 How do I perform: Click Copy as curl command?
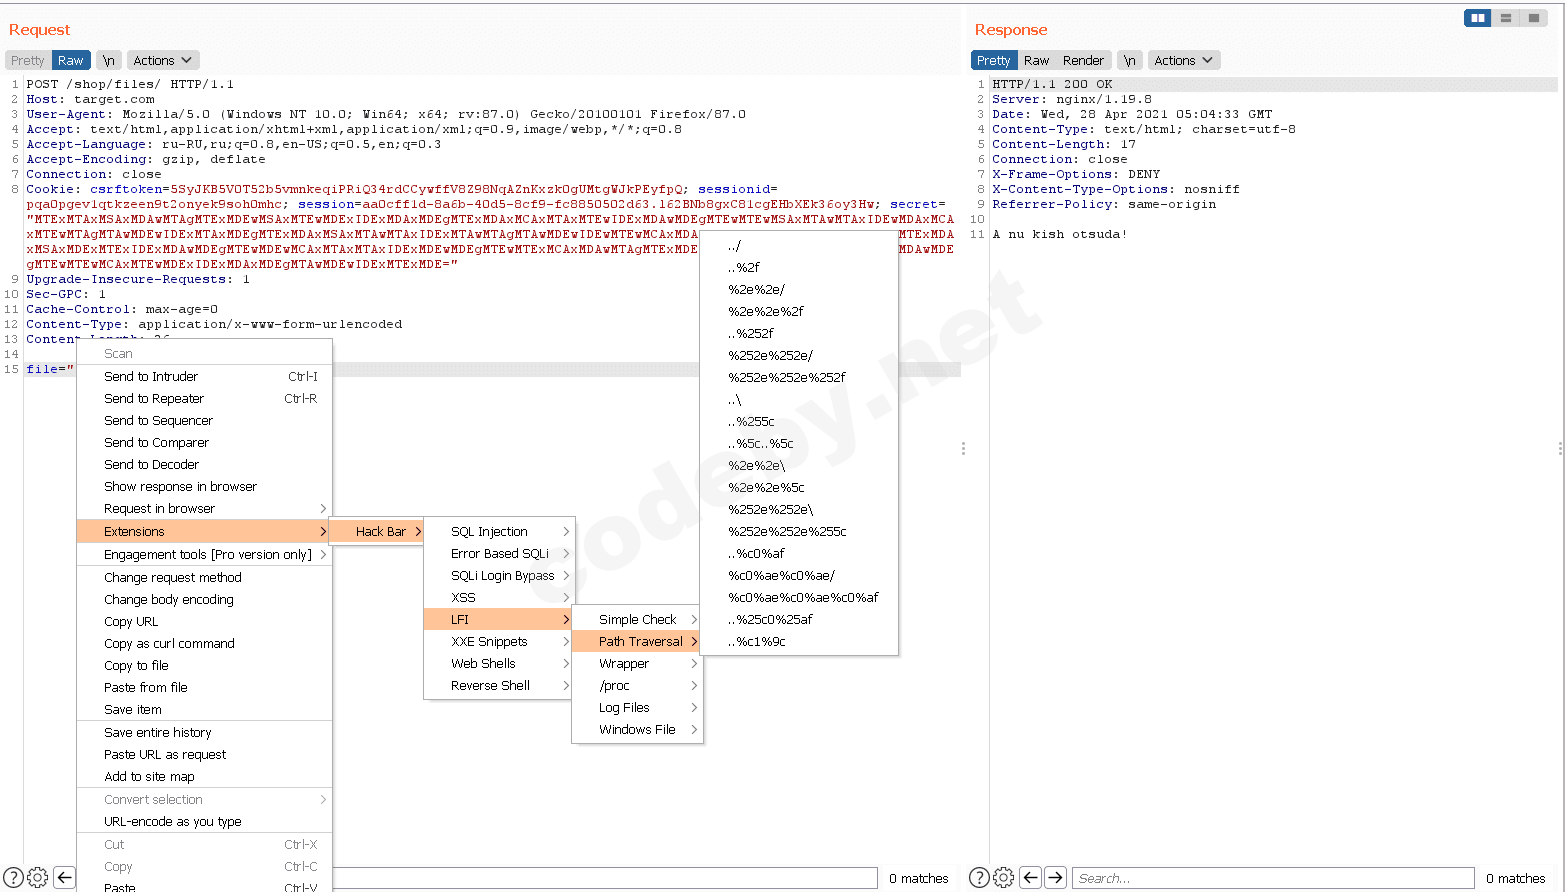coord(169,644)
